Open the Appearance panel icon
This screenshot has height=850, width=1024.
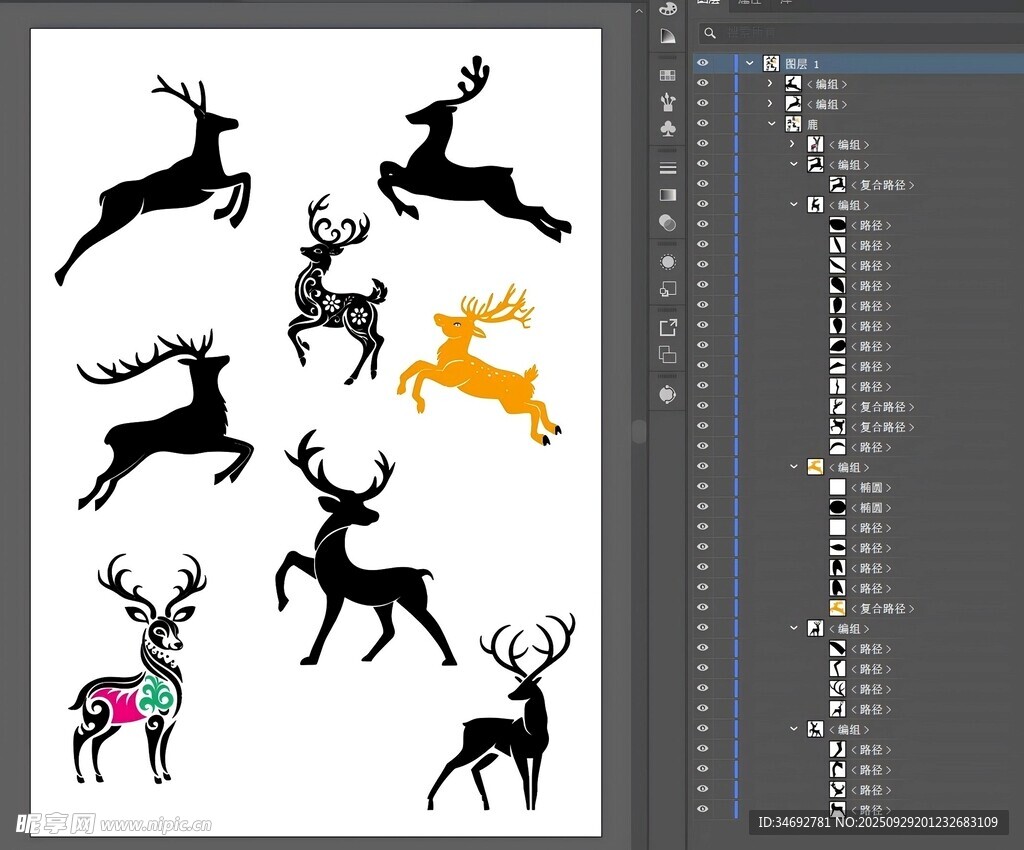(668, 262)
